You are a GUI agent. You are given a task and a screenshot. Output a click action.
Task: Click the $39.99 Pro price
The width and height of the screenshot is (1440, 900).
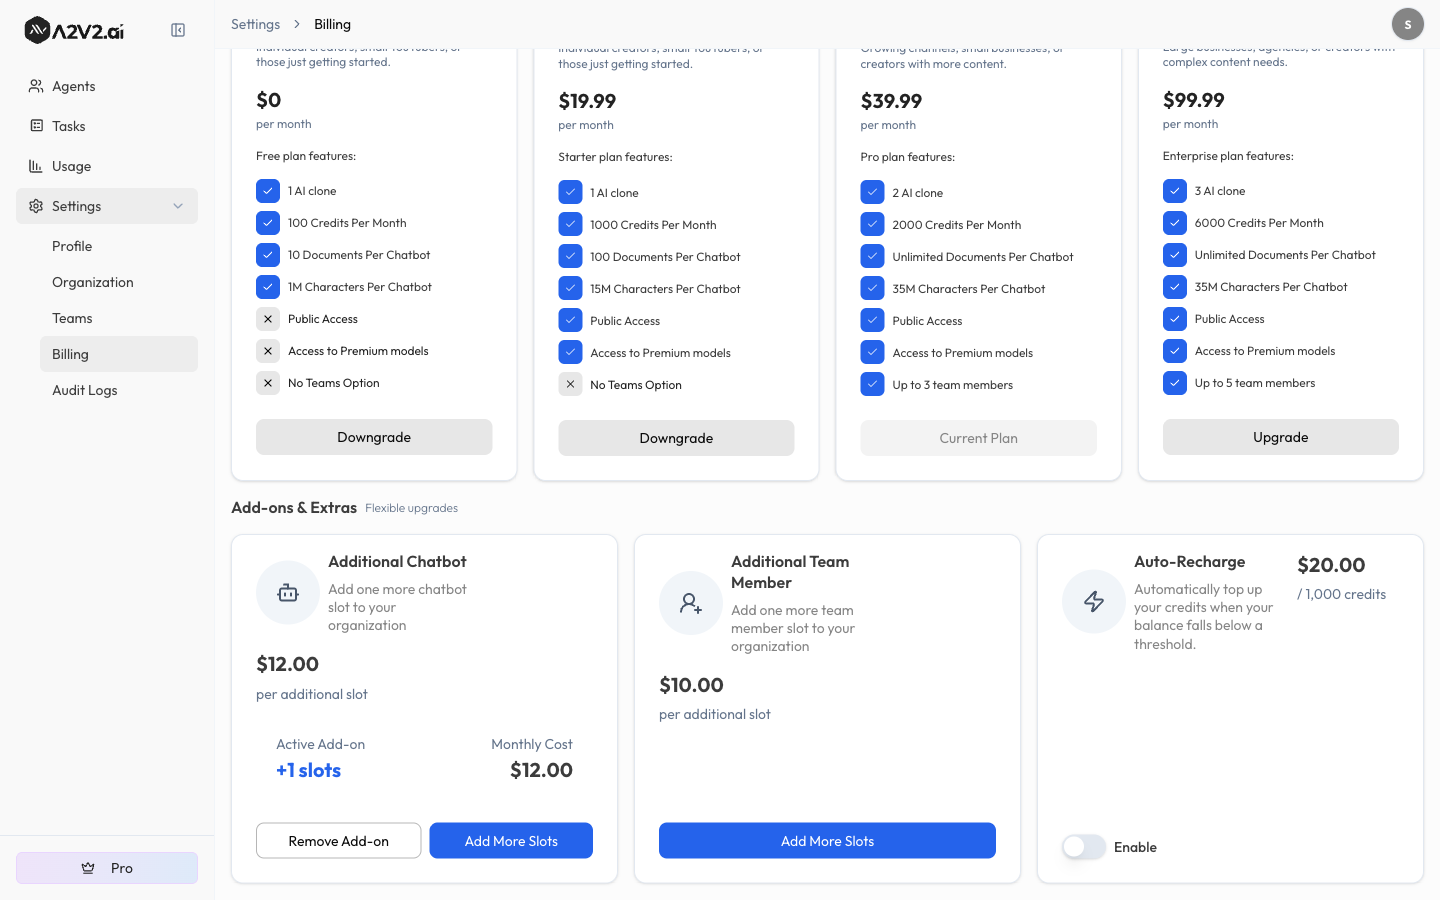(x=891, y=101)
